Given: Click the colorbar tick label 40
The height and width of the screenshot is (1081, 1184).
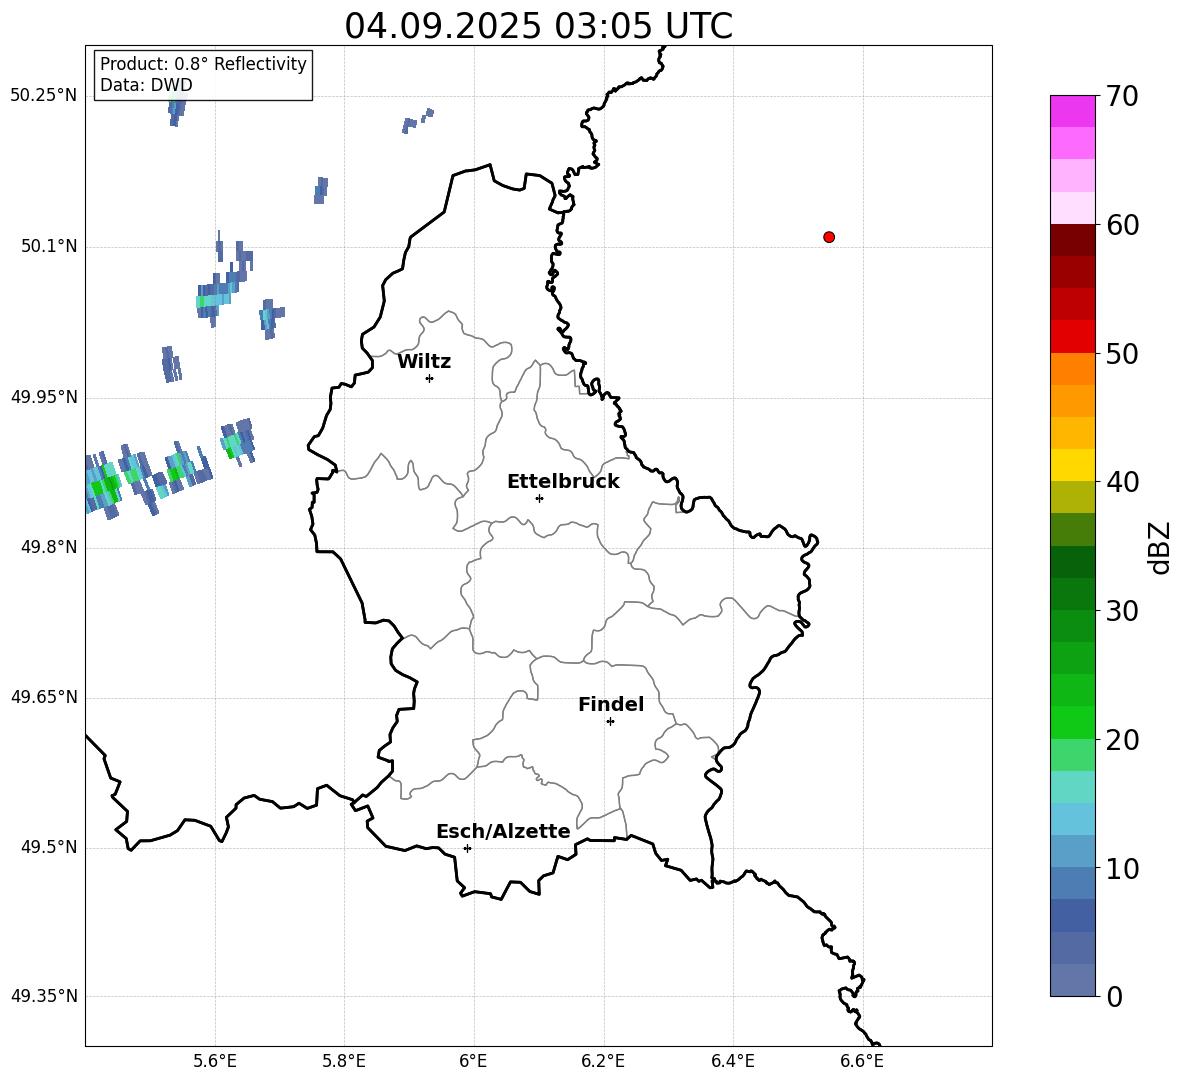Looking at the screenshot, I should 1122,482.
